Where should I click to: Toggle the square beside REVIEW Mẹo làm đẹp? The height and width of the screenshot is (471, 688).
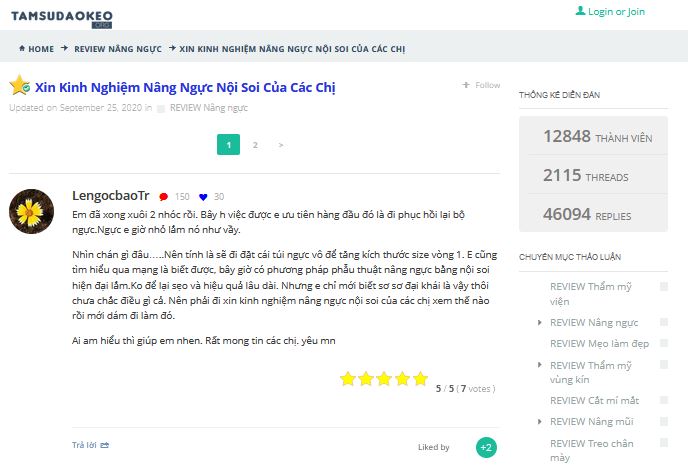tap(664, 343)
